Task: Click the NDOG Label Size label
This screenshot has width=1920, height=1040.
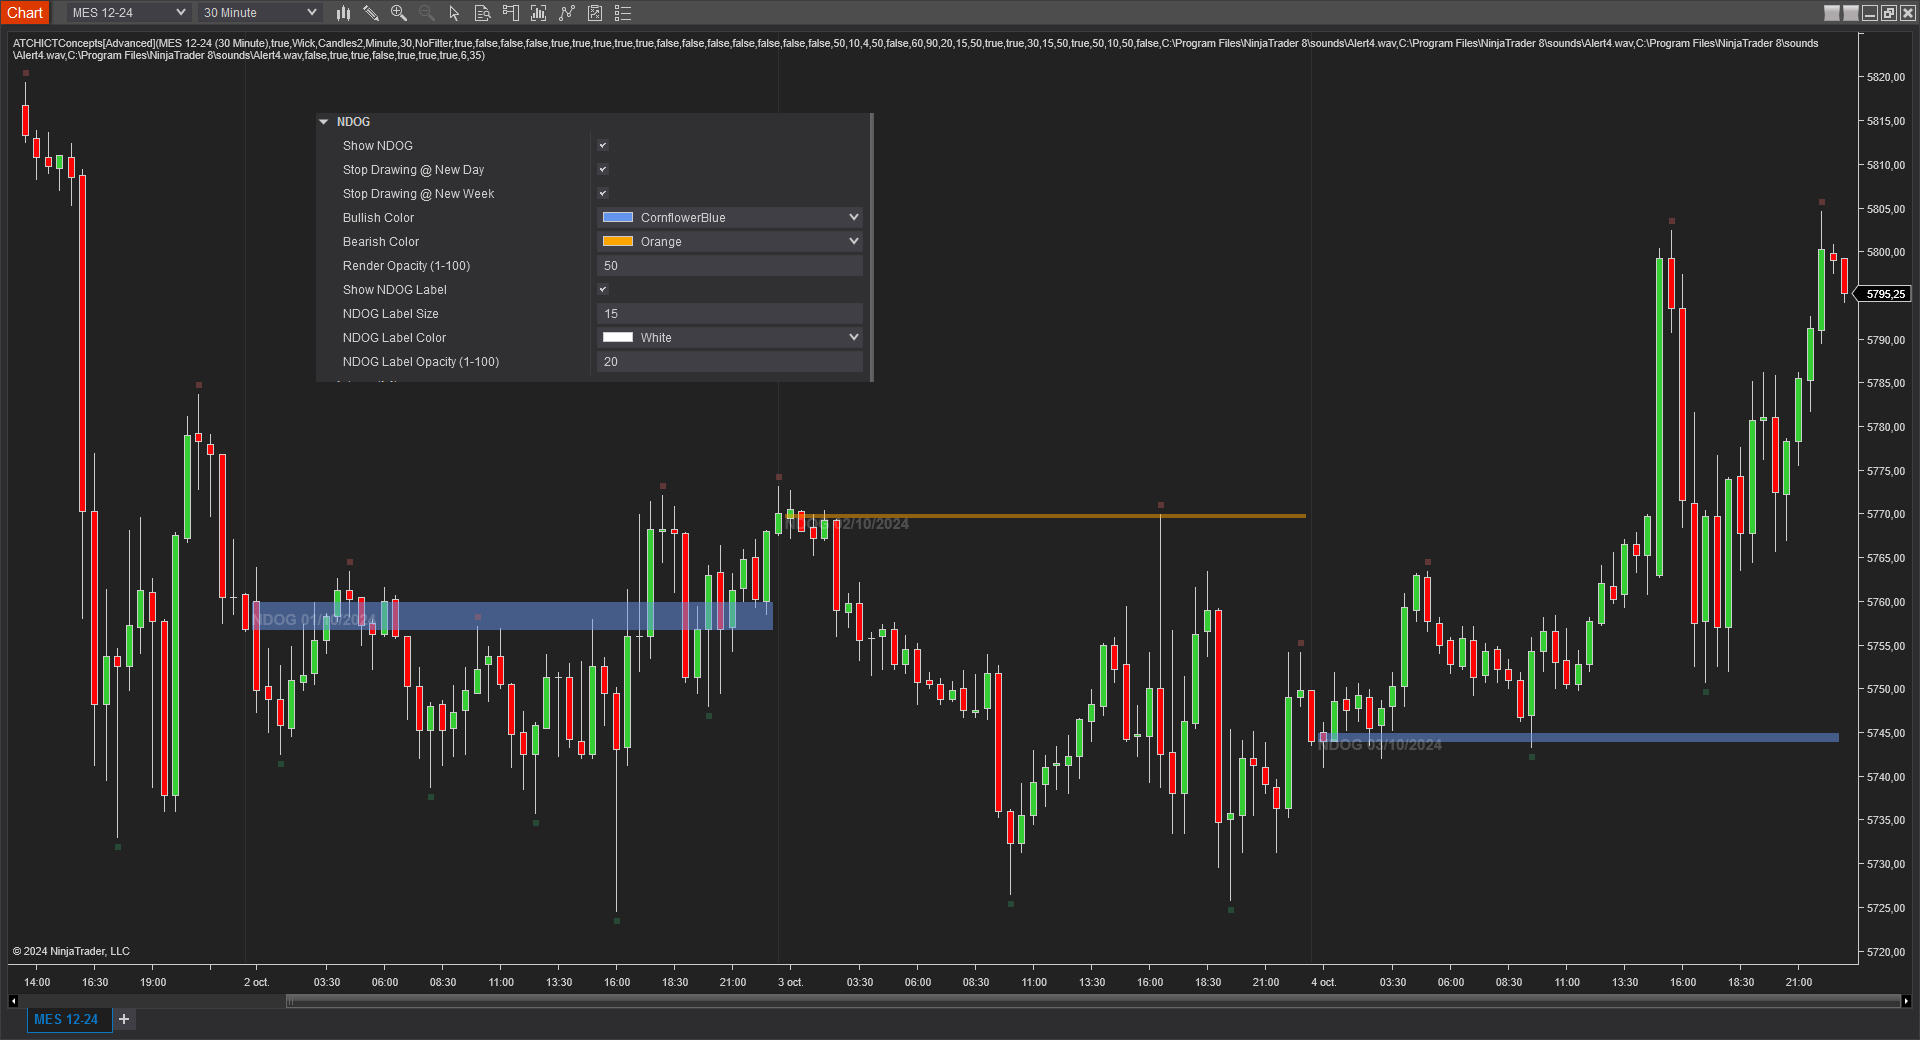Action: point(391,314)
